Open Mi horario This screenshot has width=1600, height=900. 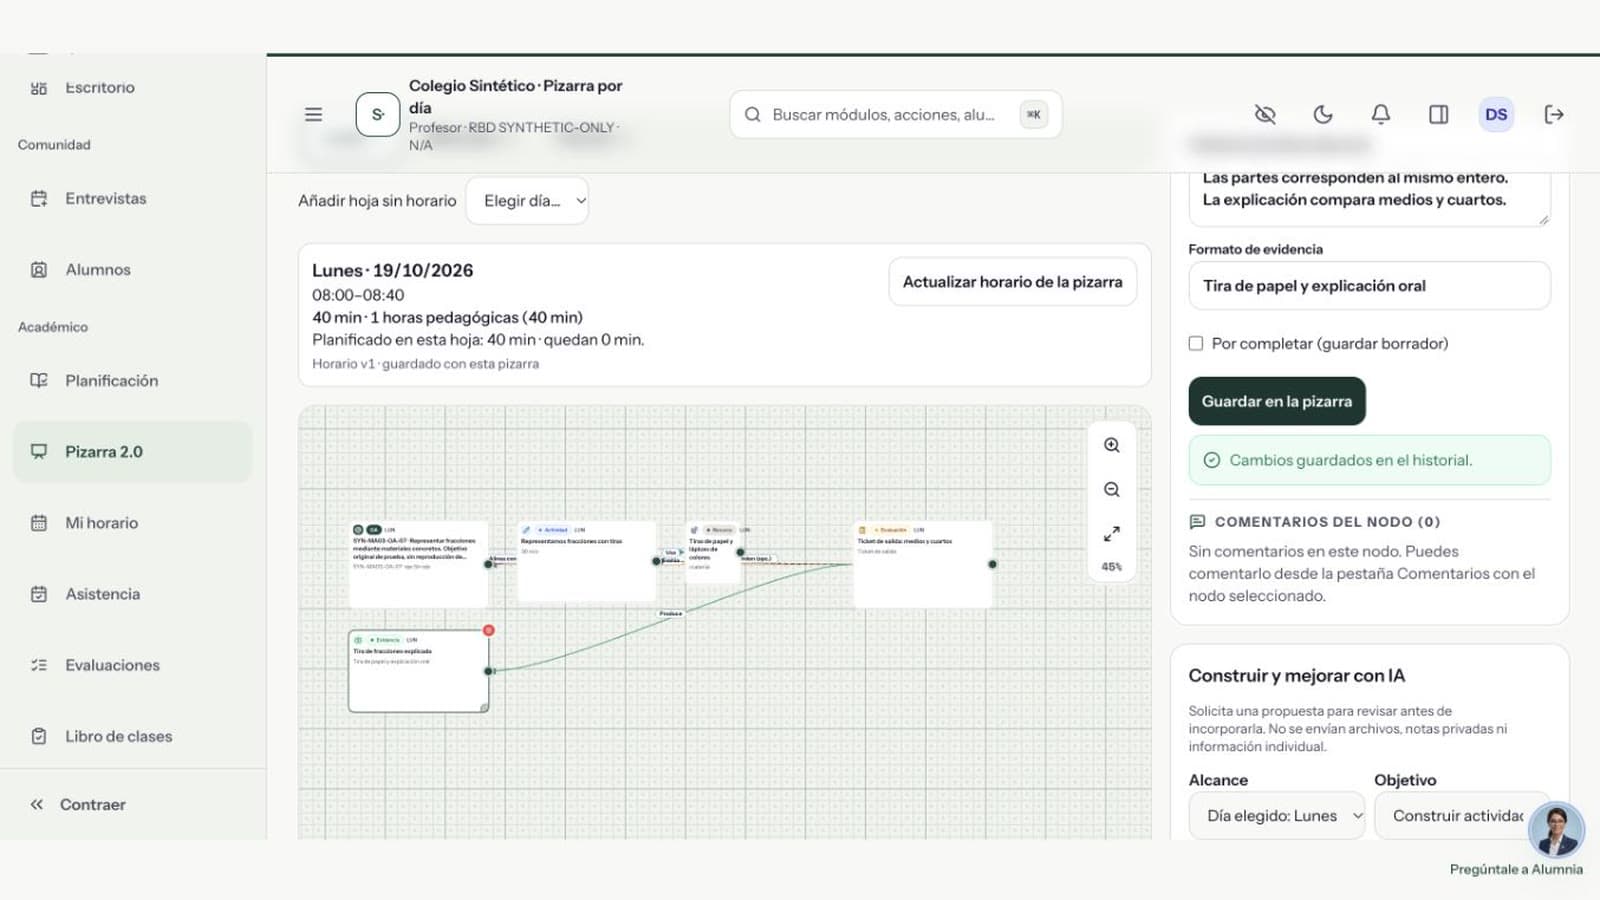tap(133, 522)
